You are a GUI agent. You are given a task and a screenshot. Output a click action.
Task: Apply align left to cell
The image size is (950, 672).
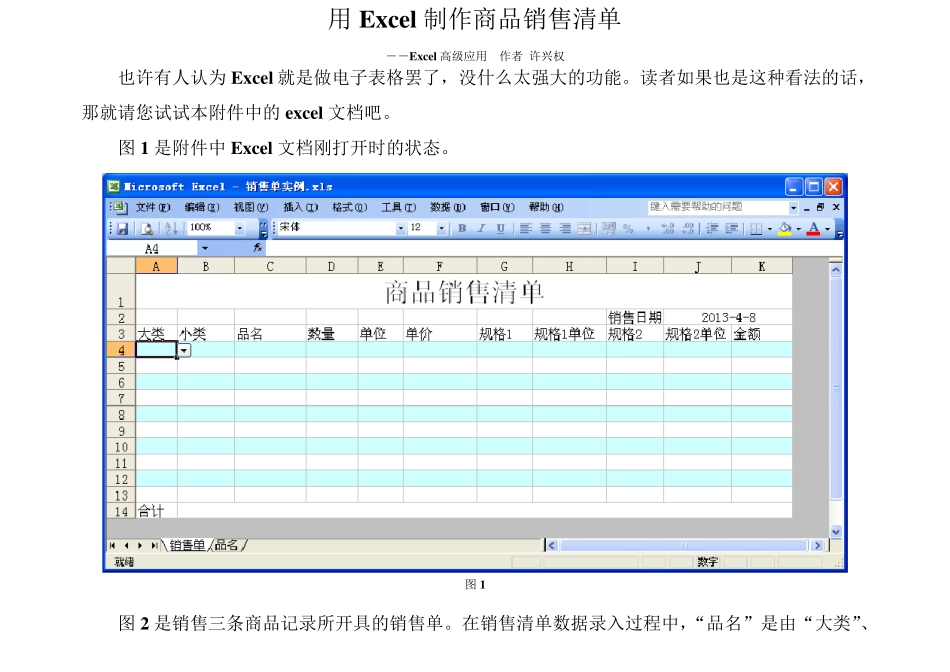pos(525,228)
